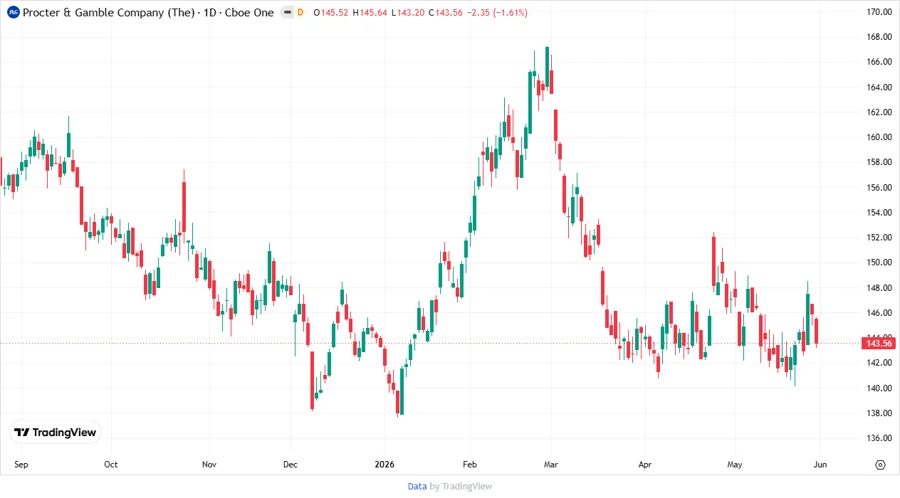The width and height of the screenshot is (900, 498).
Task: Click the 170.00 price axis label
Action: (879, 11)
